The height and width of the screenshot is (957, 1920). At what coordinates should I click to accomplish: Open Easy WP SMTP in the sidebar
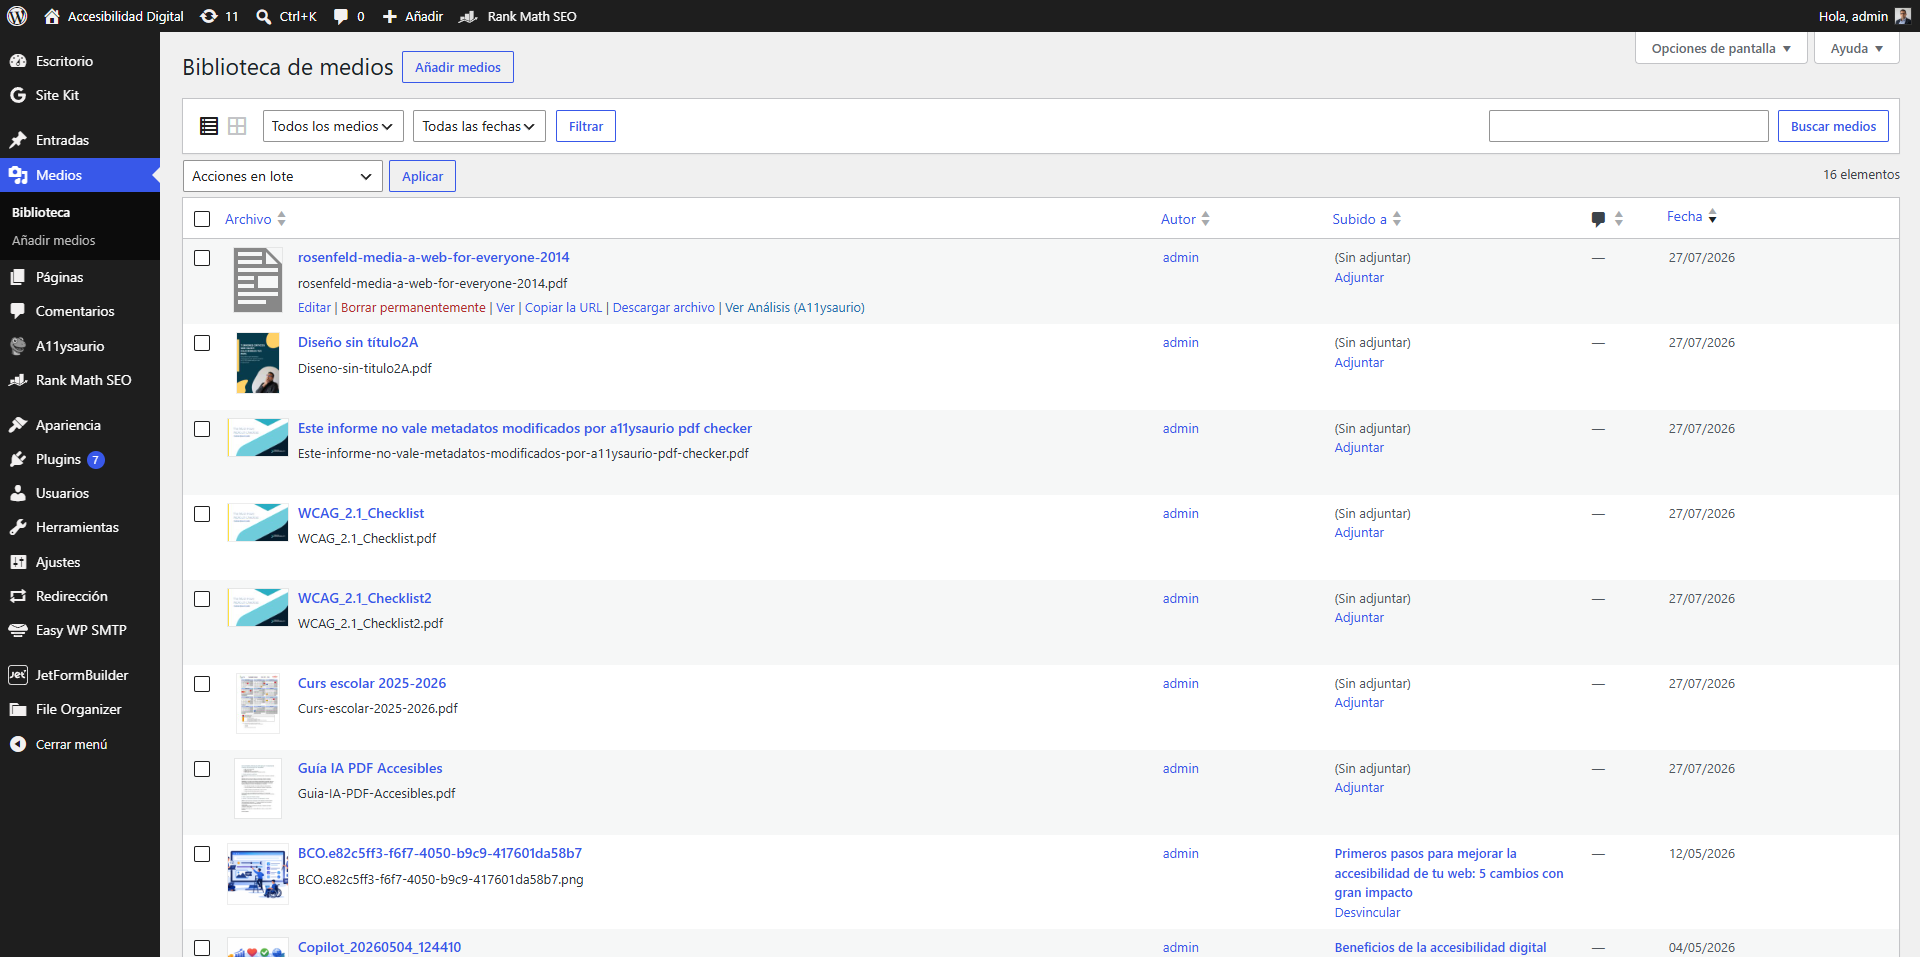(80, 630)
